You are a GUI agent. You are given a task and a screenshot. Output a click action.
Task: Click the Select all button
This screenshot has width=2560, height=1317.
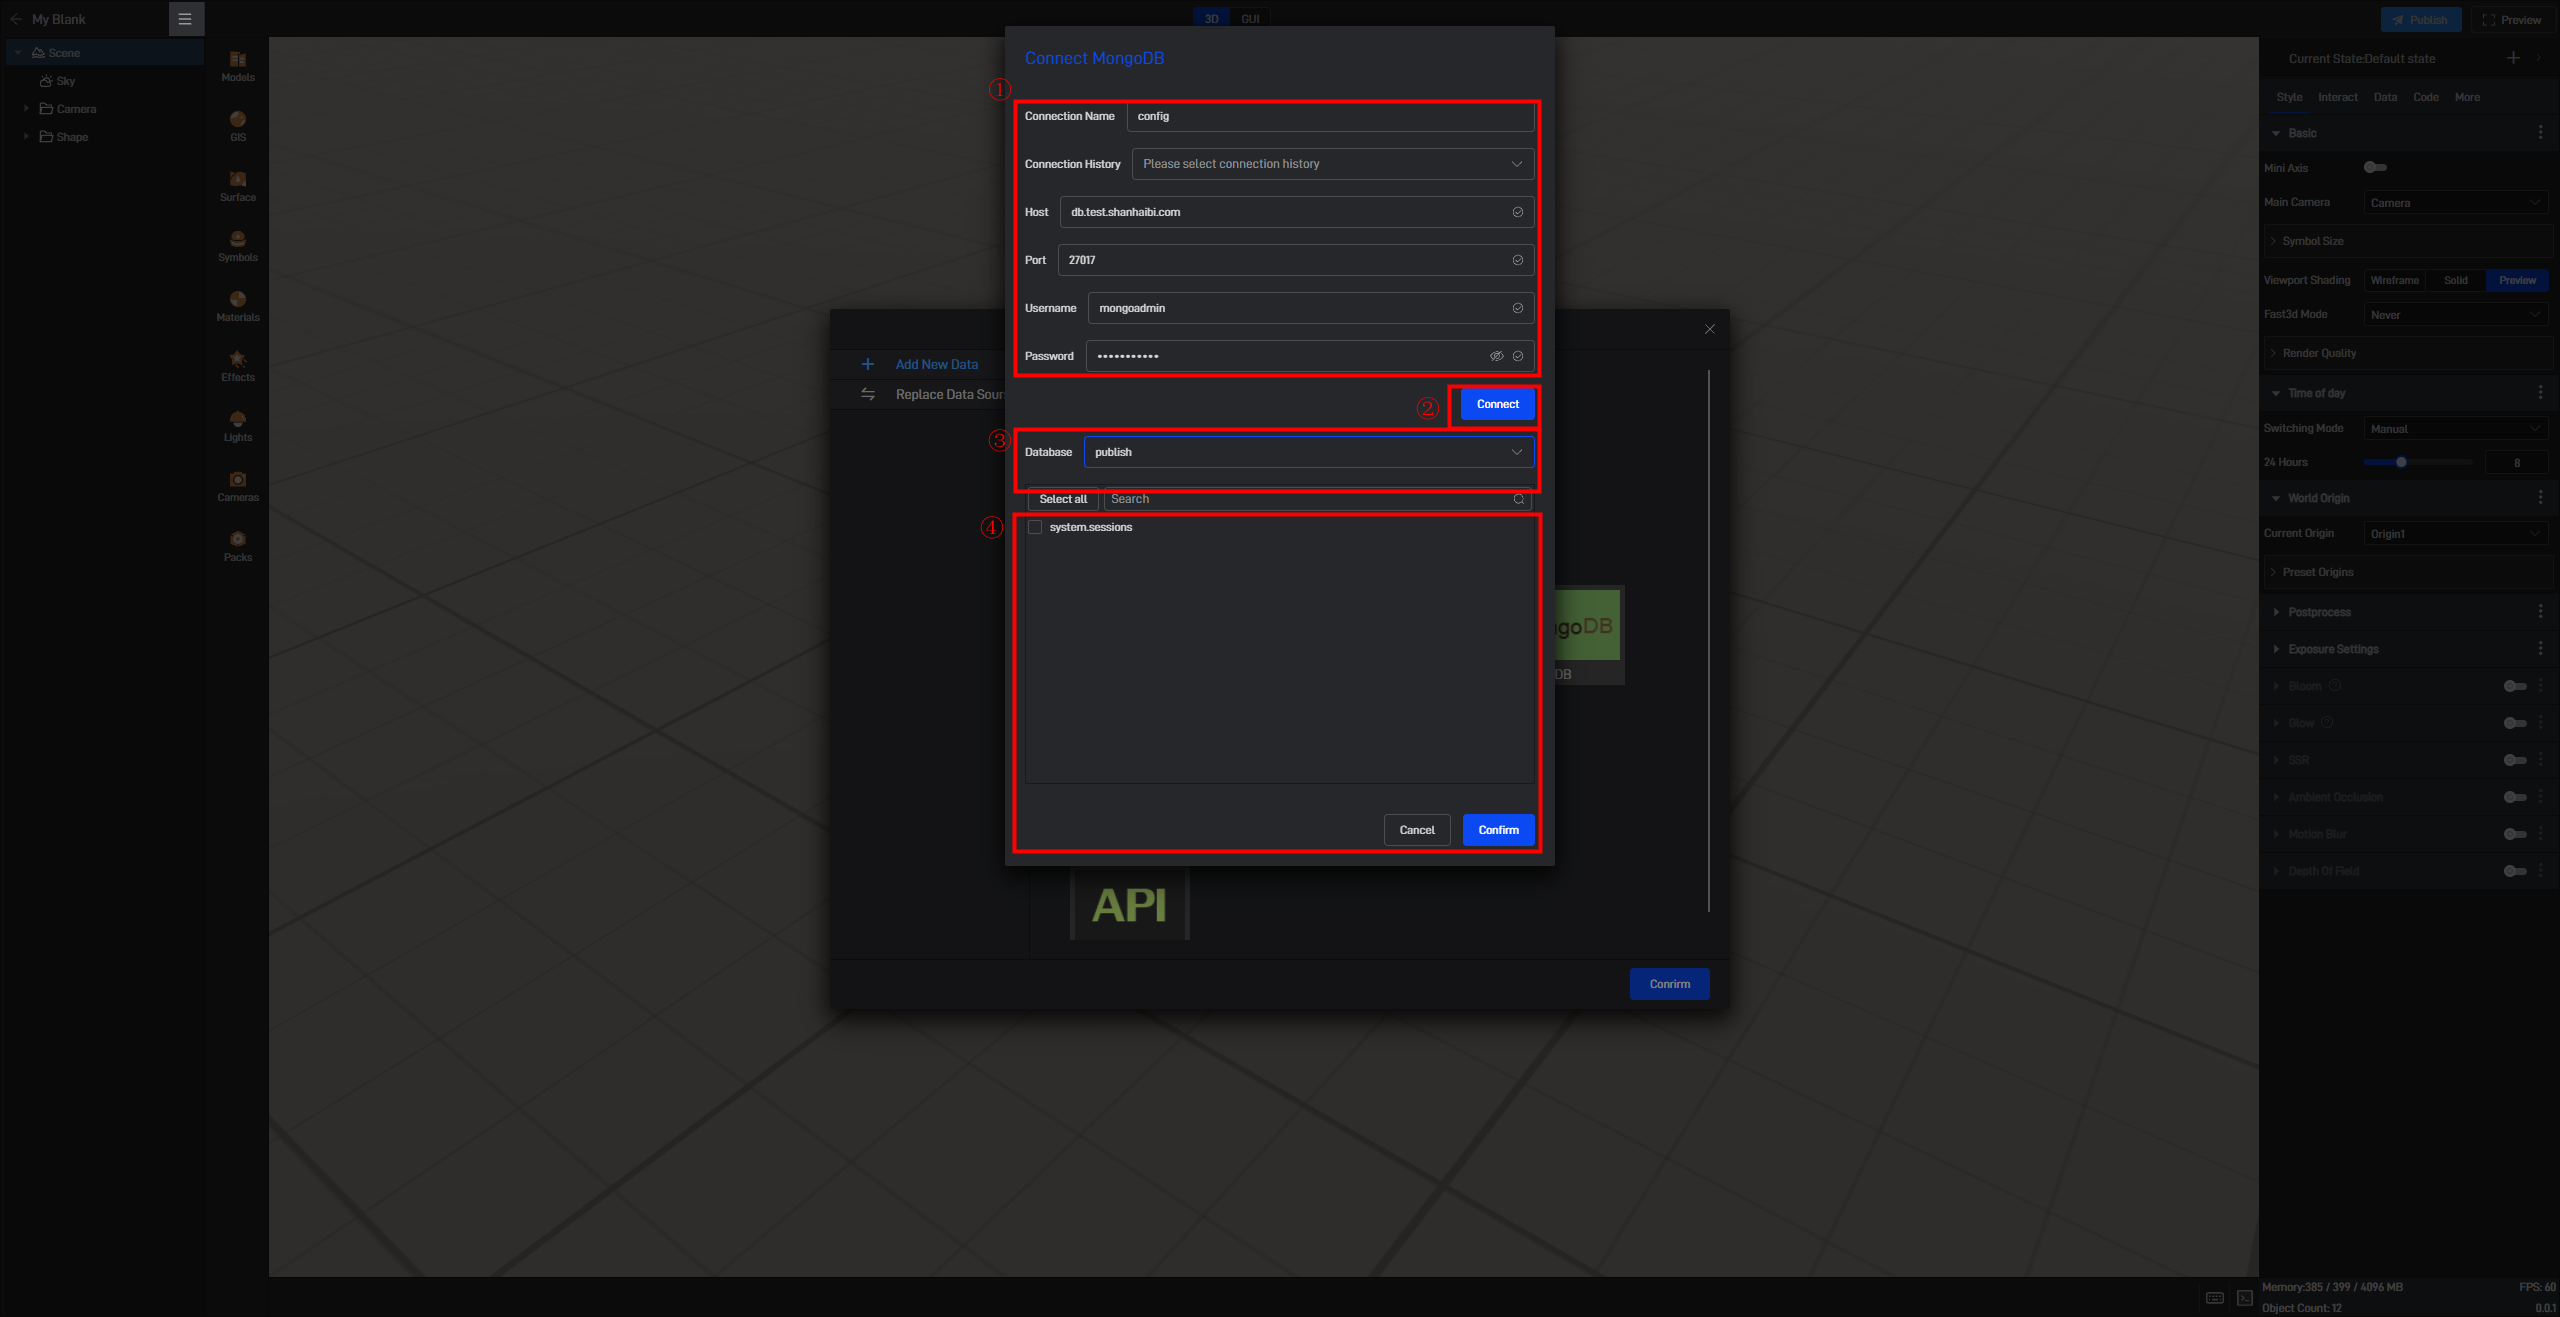(1063, 499)
